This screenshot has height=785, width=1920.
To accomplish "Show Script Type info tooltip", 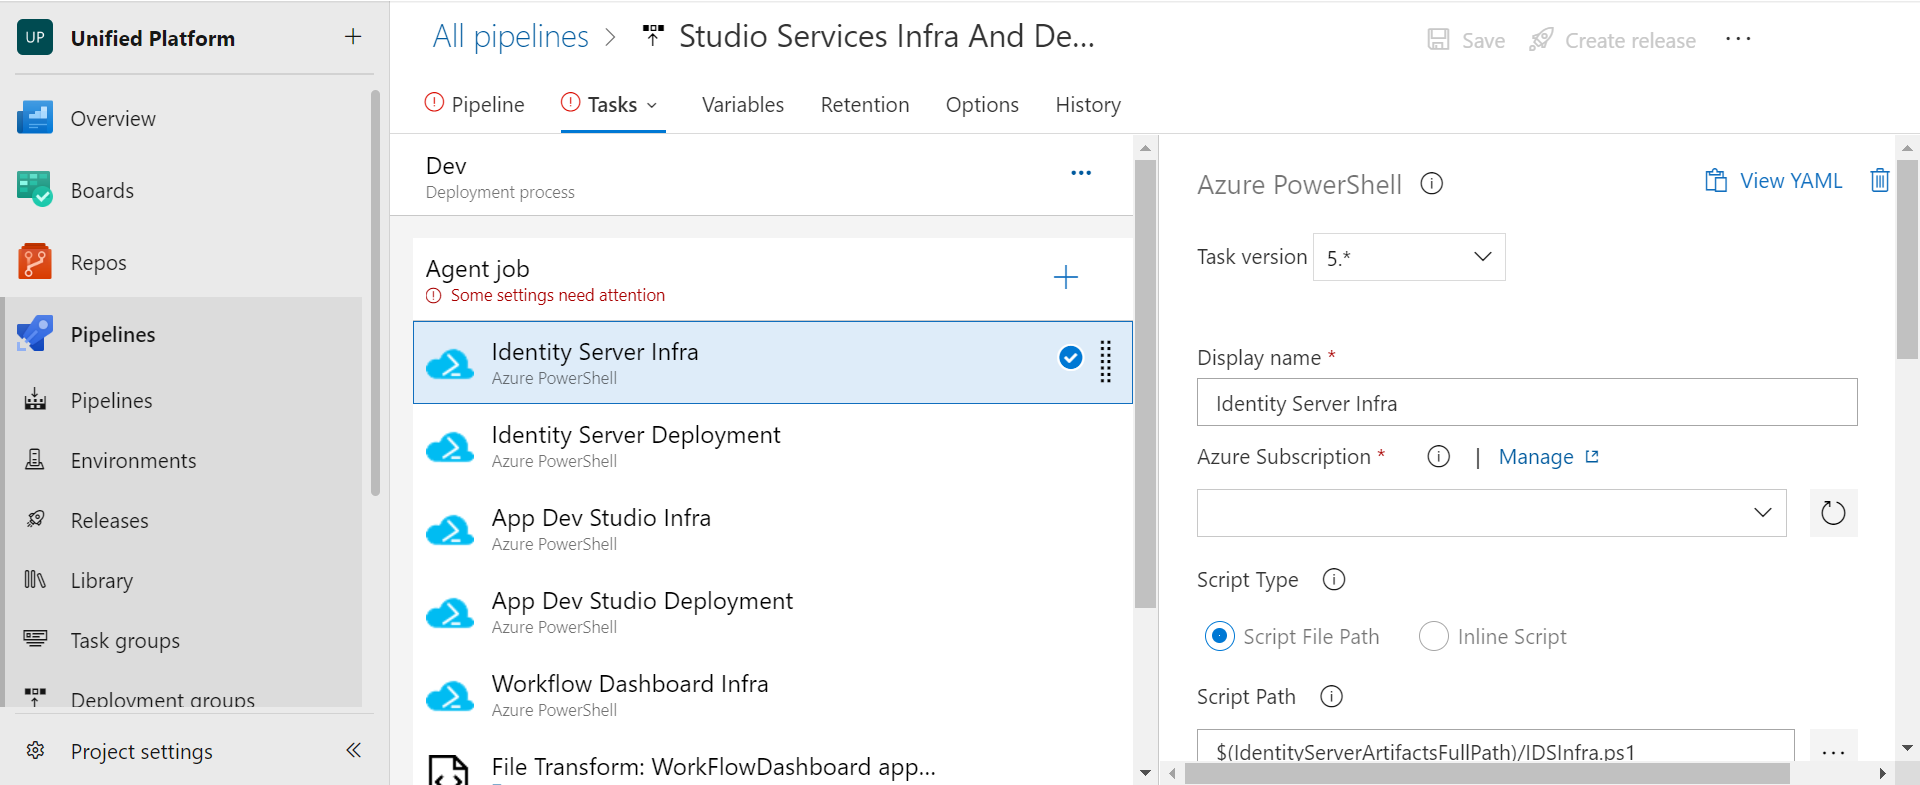I will pos(1334,580).
